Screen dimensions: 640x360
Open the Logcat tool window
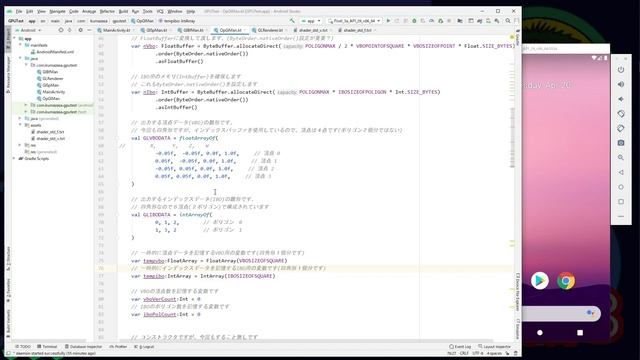pyautogui.click(x=144, y=347)
